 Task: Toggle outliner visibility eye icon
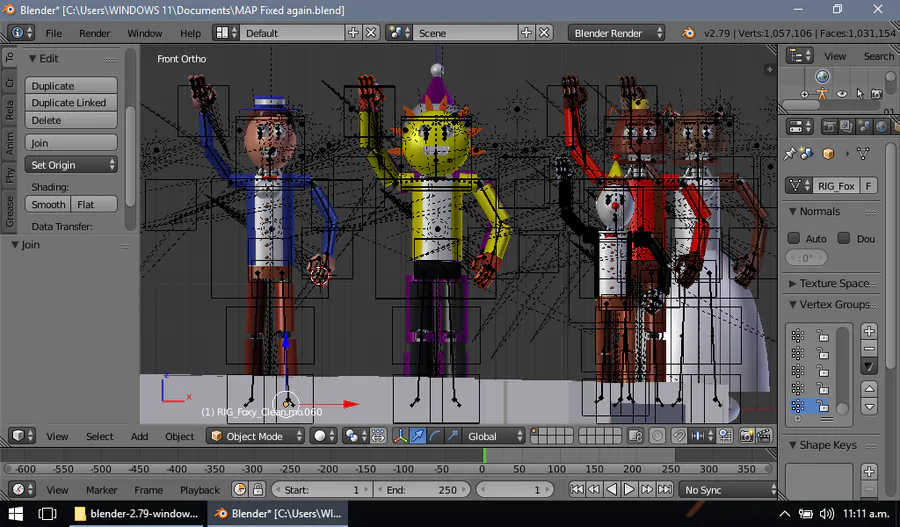point(841,94)
